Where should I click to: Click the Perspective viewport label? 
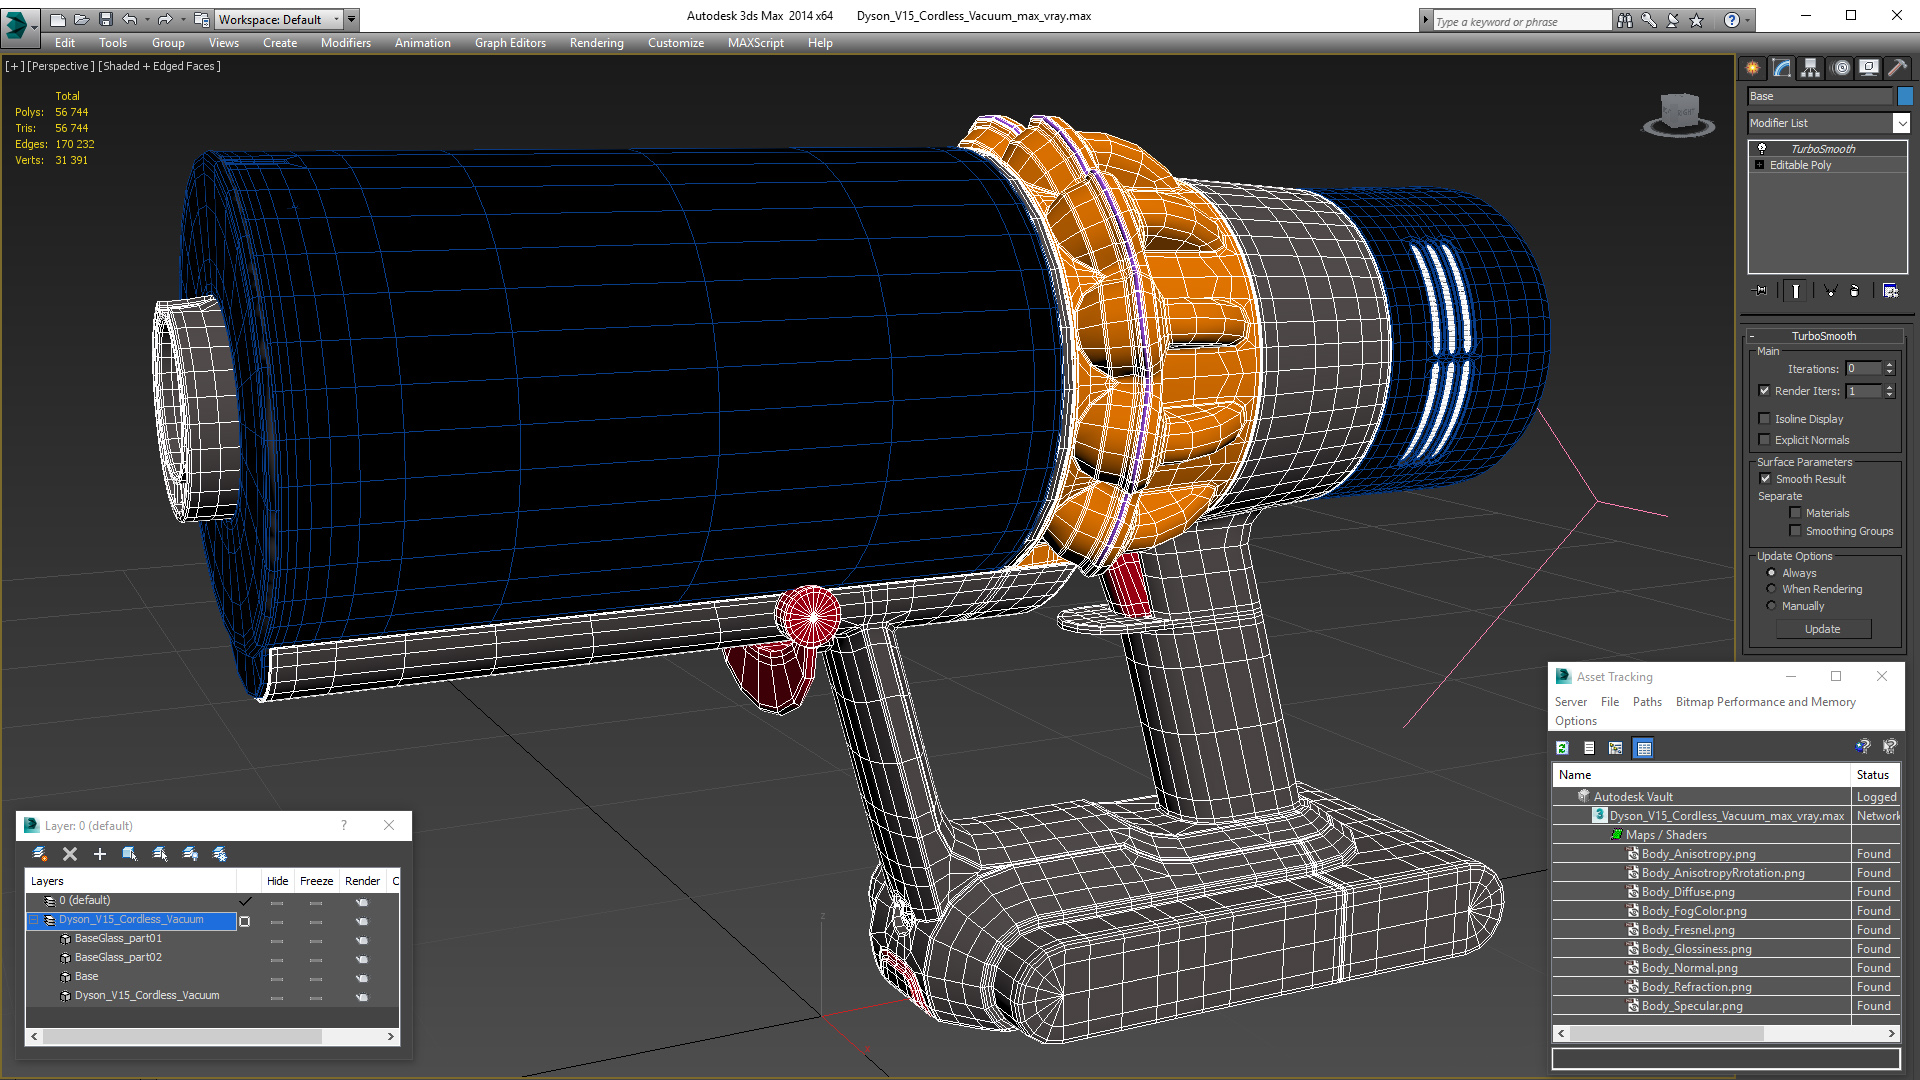coord(61,66)
